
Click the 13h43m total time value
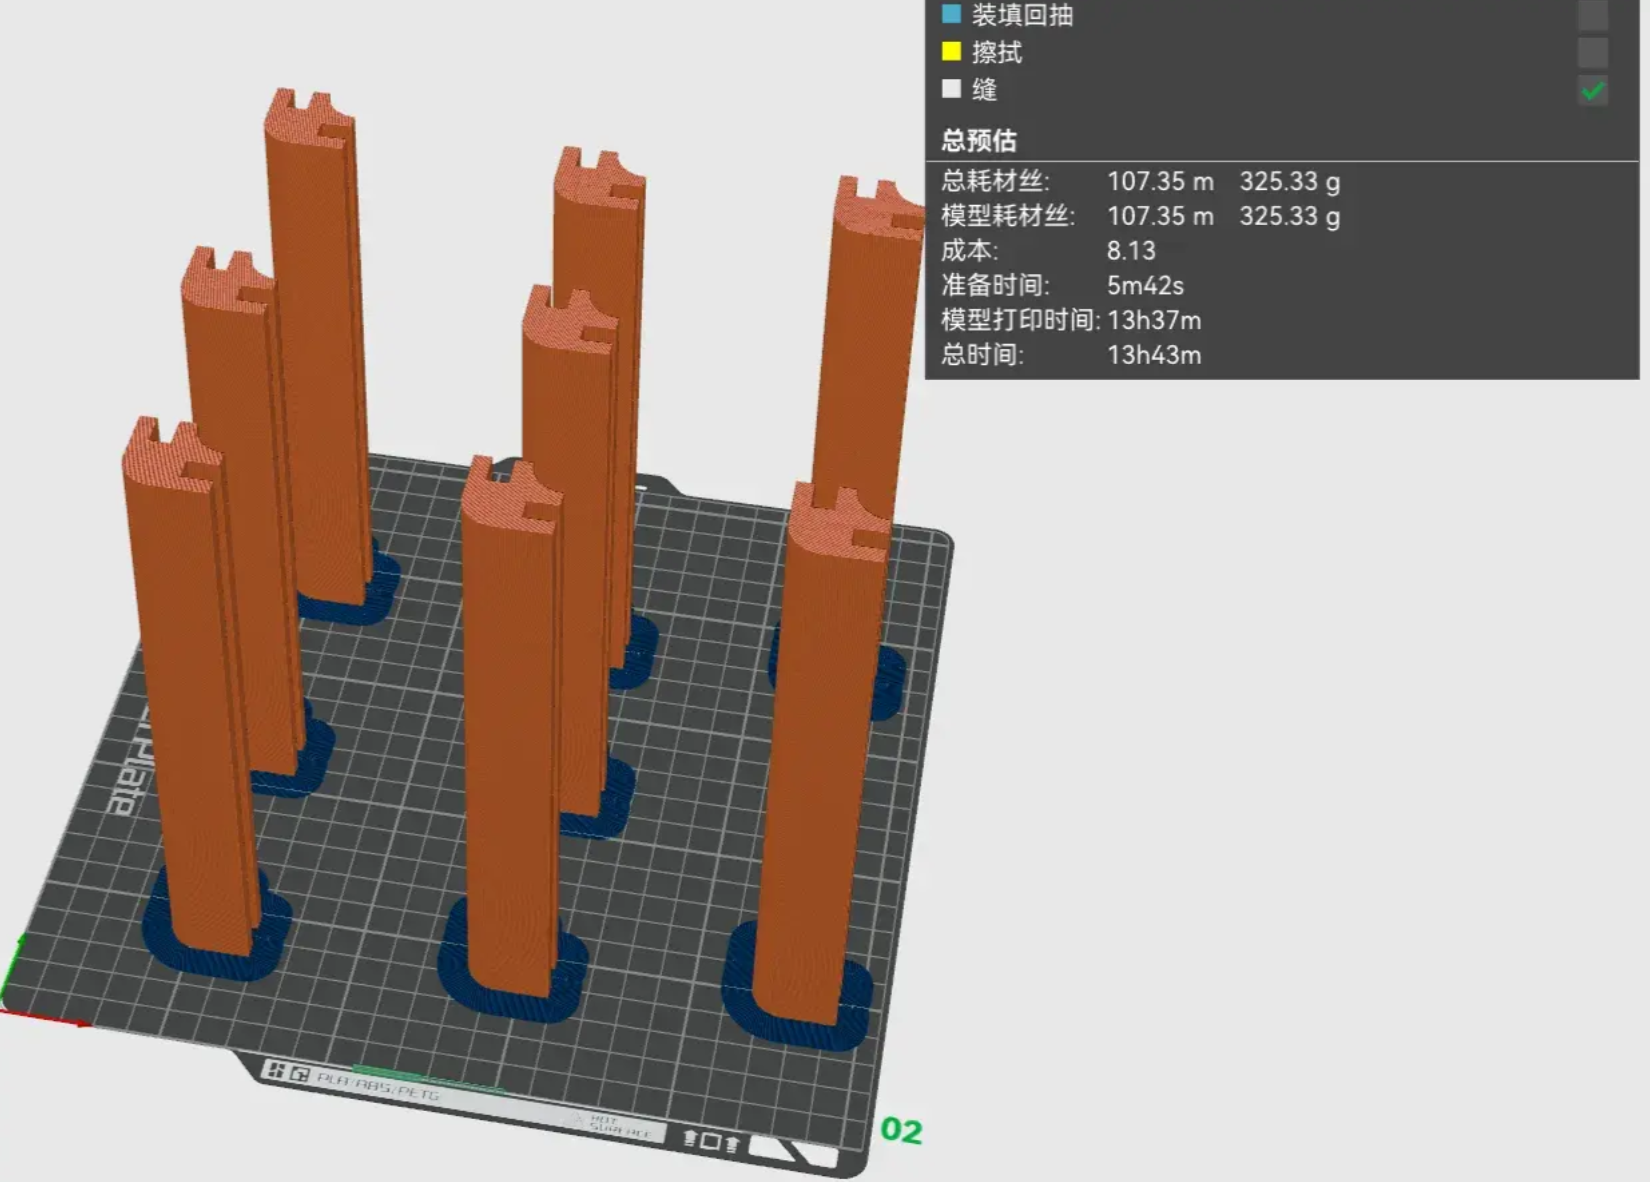[x=1154, y=355]
